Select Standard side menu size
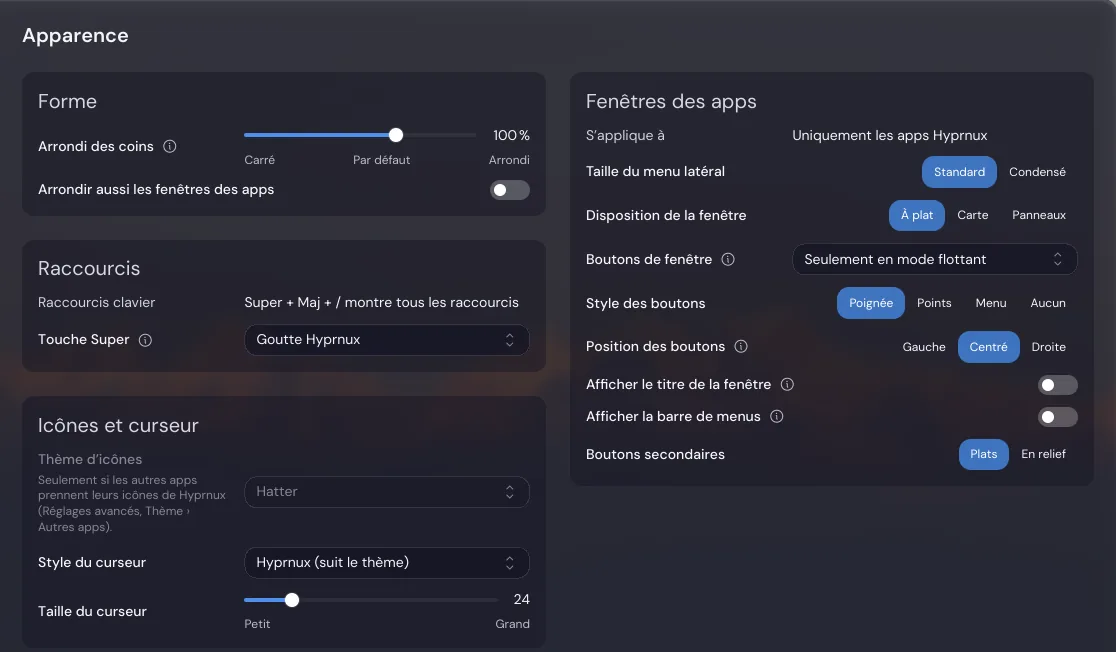The width and height of the screenshot is (1116, 652). [959, 172]
